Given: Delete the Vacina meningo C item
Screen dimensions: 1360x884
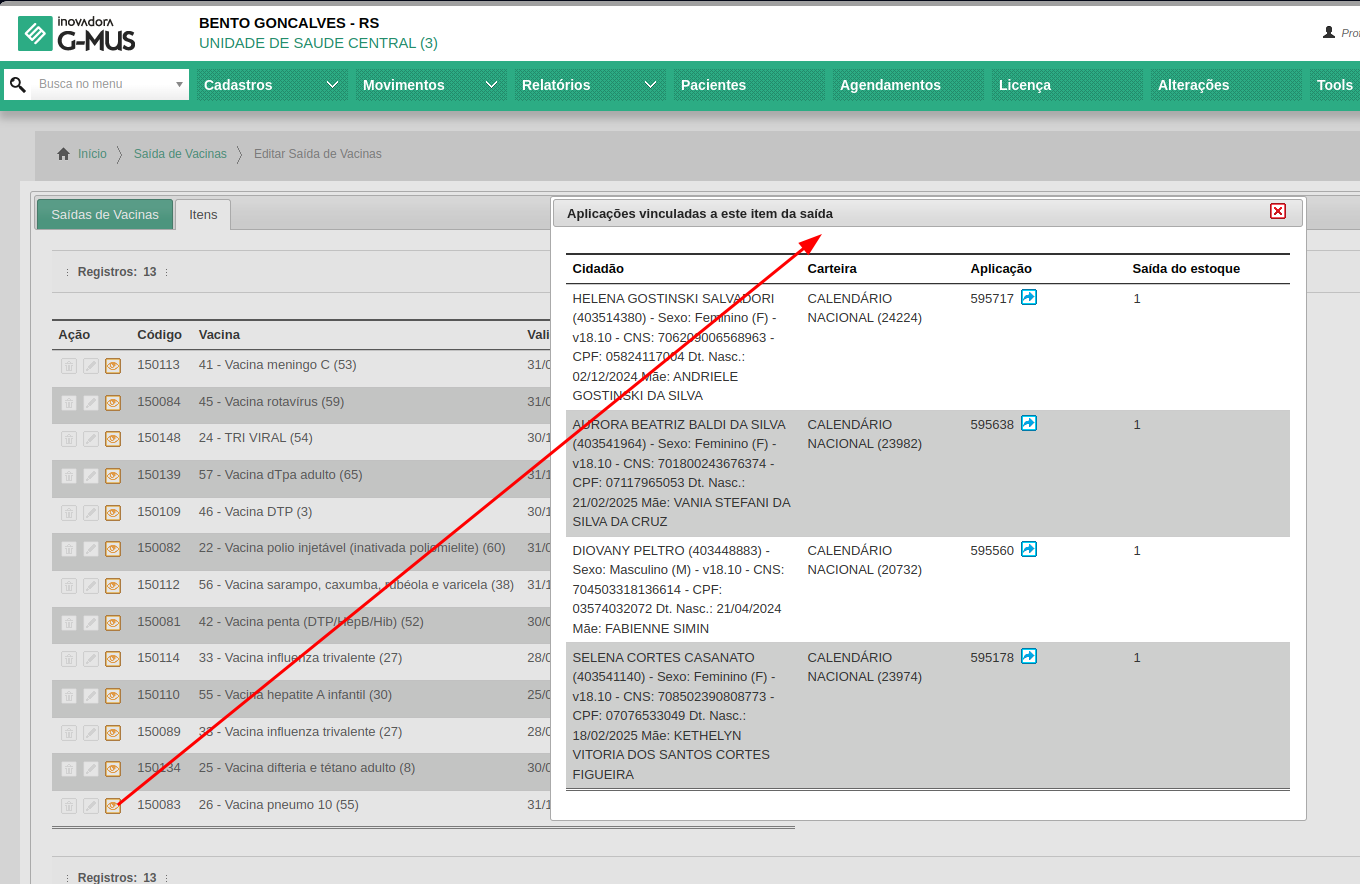Looking at the screenshot, I should pos(69,366).
